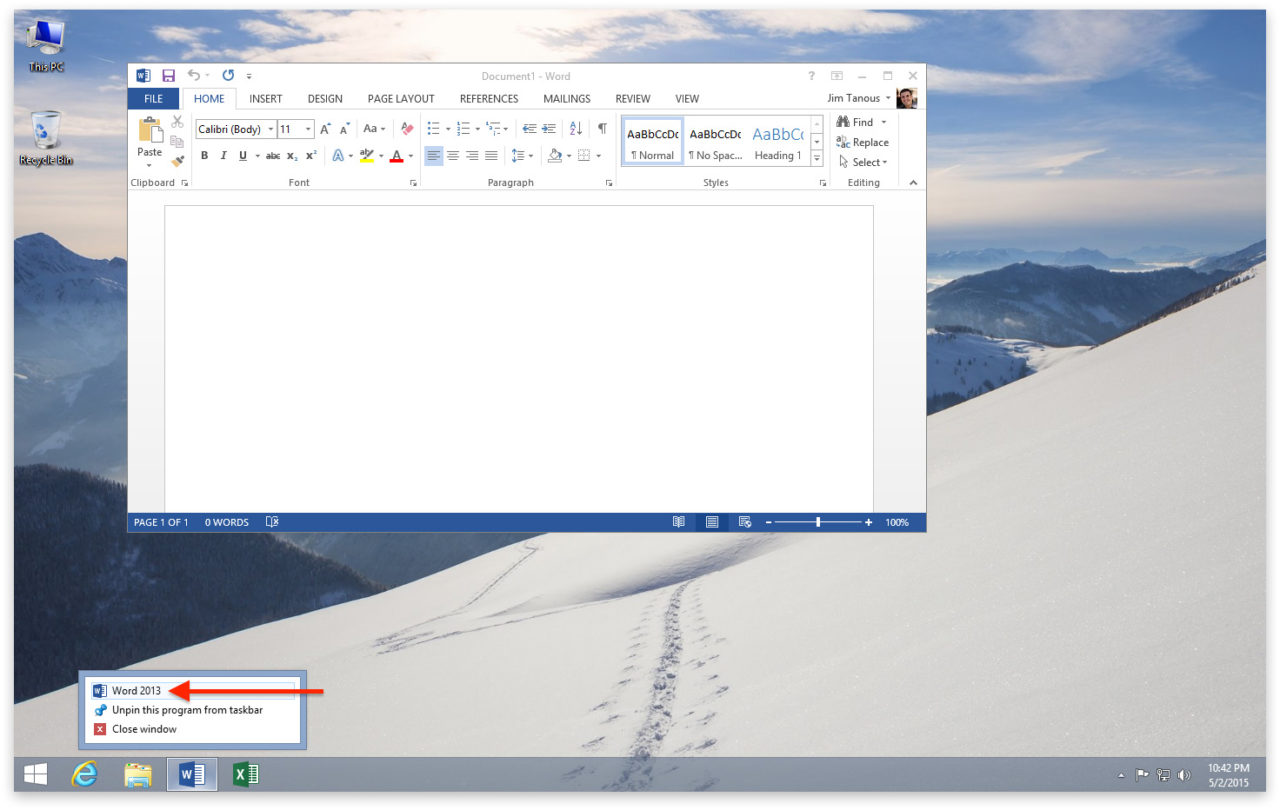The width and height of the screenshot is (1280, 810).
Task: Select Word 2013 from the jump list
Action: [136, 690]
